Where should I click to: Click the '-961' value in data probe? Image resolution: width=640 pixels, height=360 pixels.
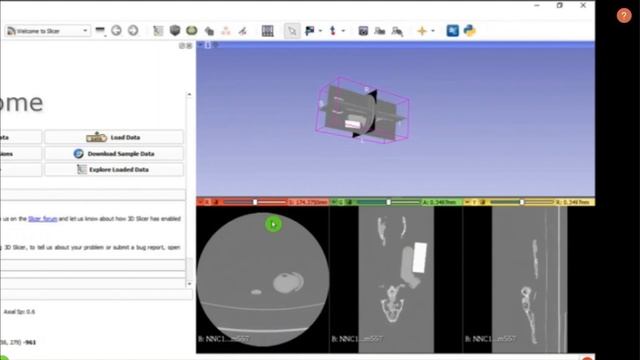point(30,342)
